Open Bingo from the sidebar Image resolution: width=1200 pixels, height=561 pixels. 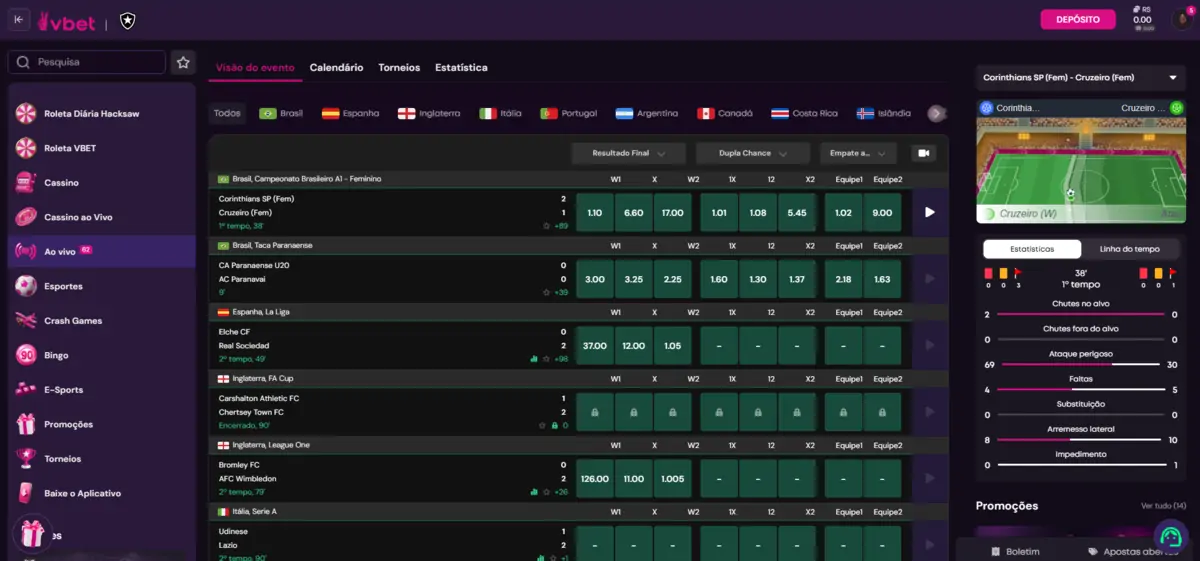coord(100,355)
